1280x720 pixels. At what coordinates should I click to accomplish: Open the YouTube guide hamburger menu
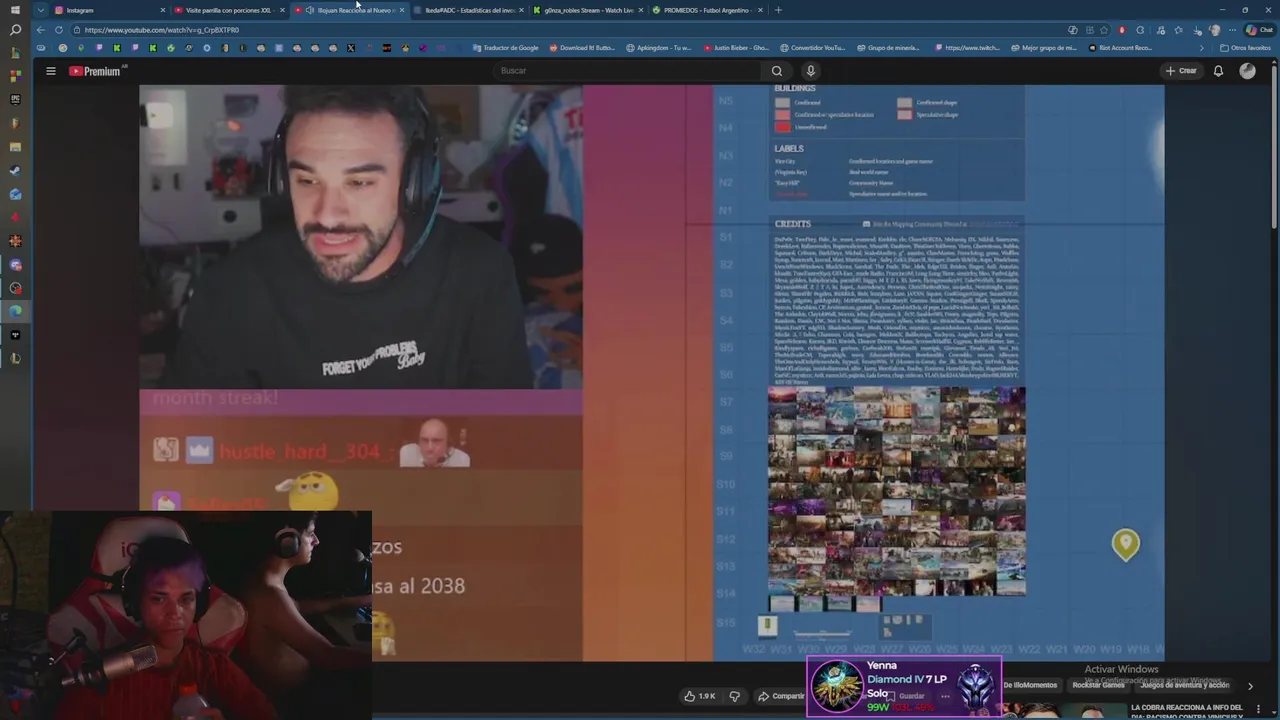point(50,71)
